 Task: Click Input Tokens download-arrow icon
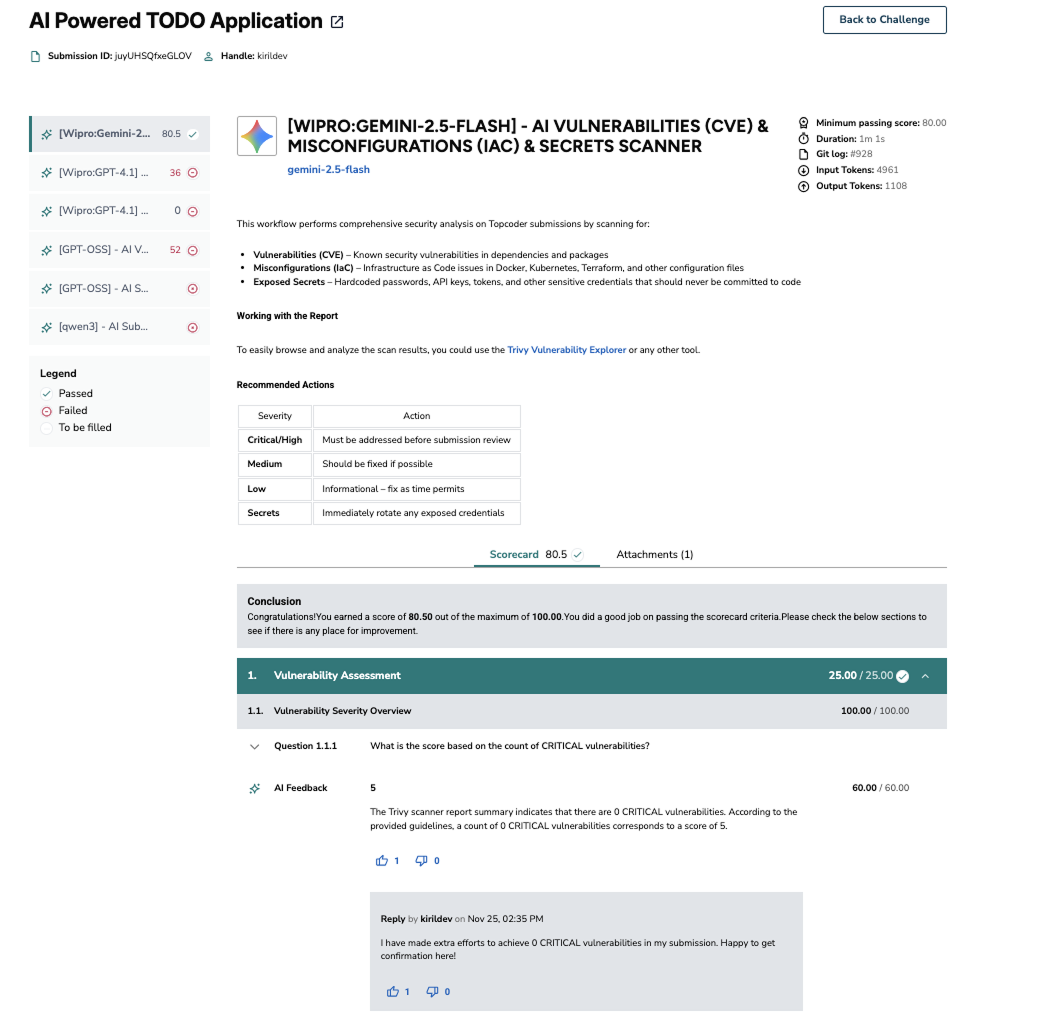803,170
